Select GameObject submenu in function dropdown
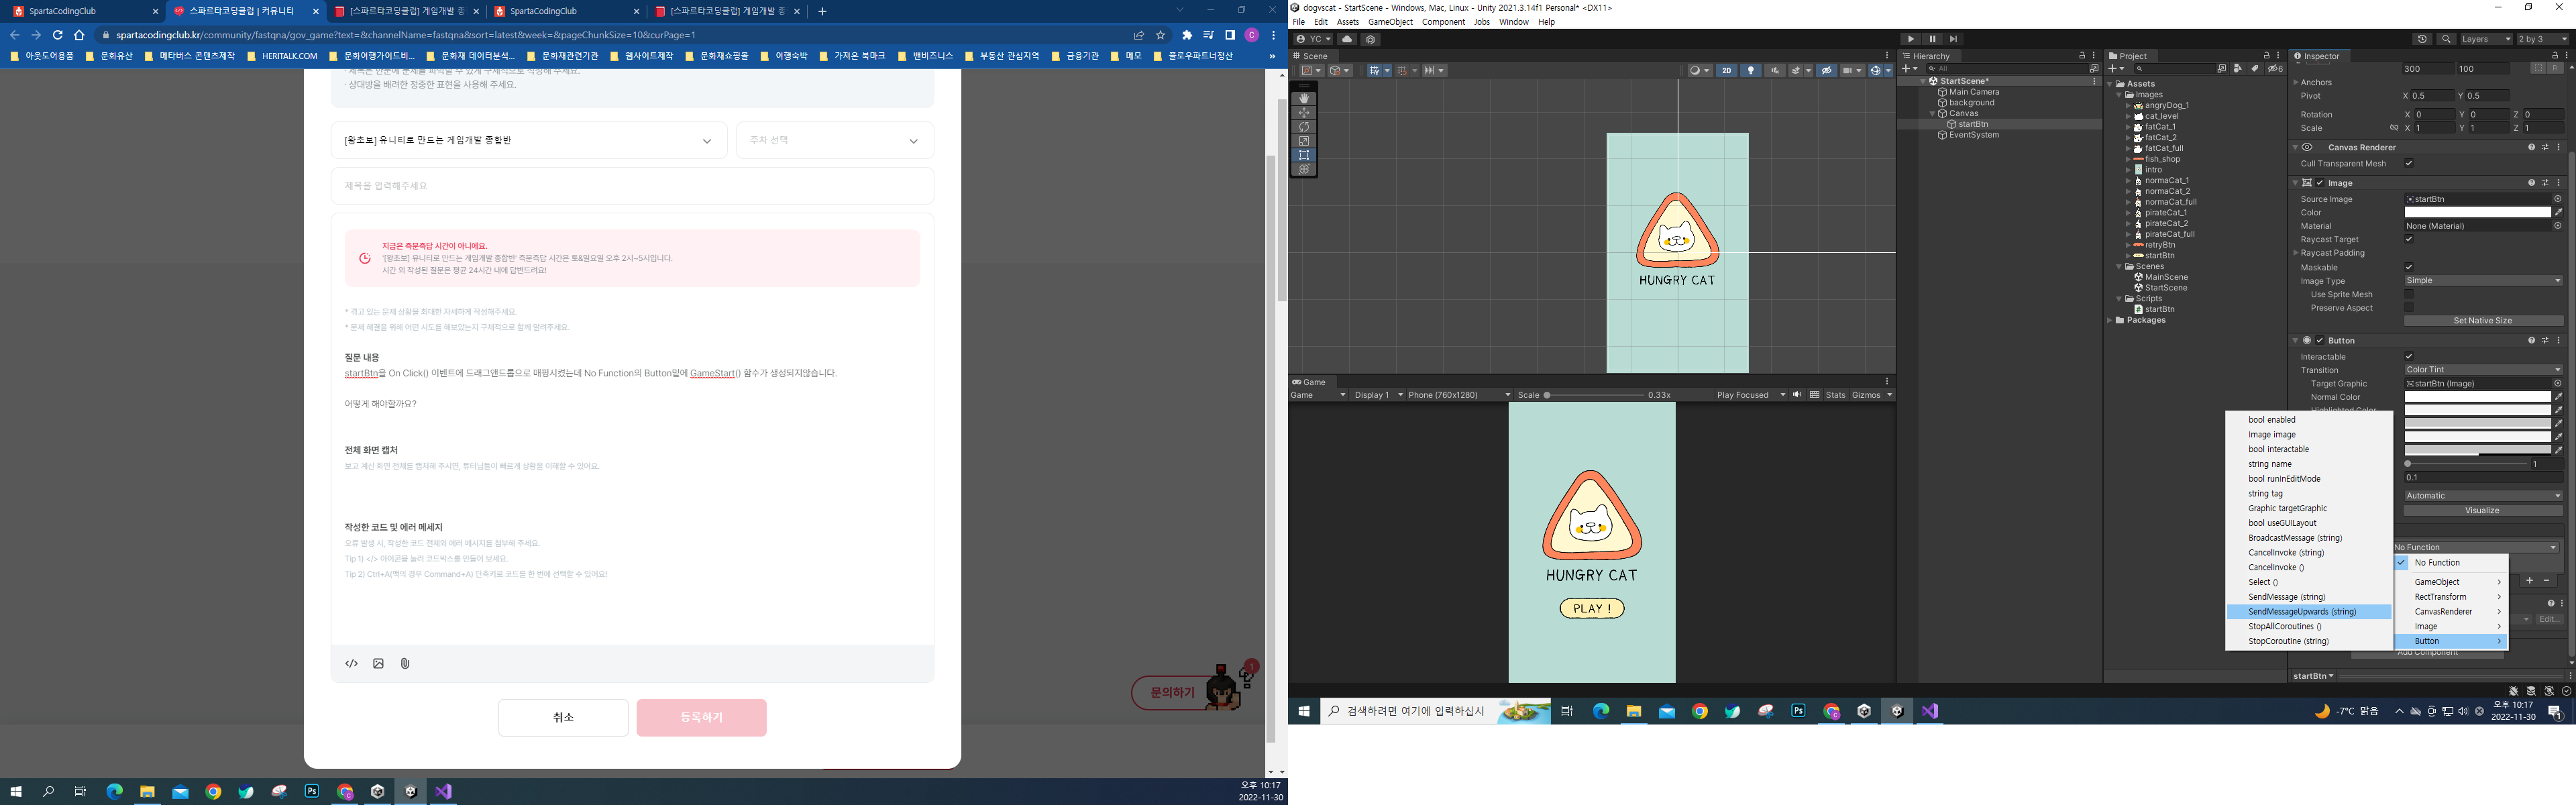Image resolution: width=2576 pixels, height=805 pixels. [x=2451, y=582]
